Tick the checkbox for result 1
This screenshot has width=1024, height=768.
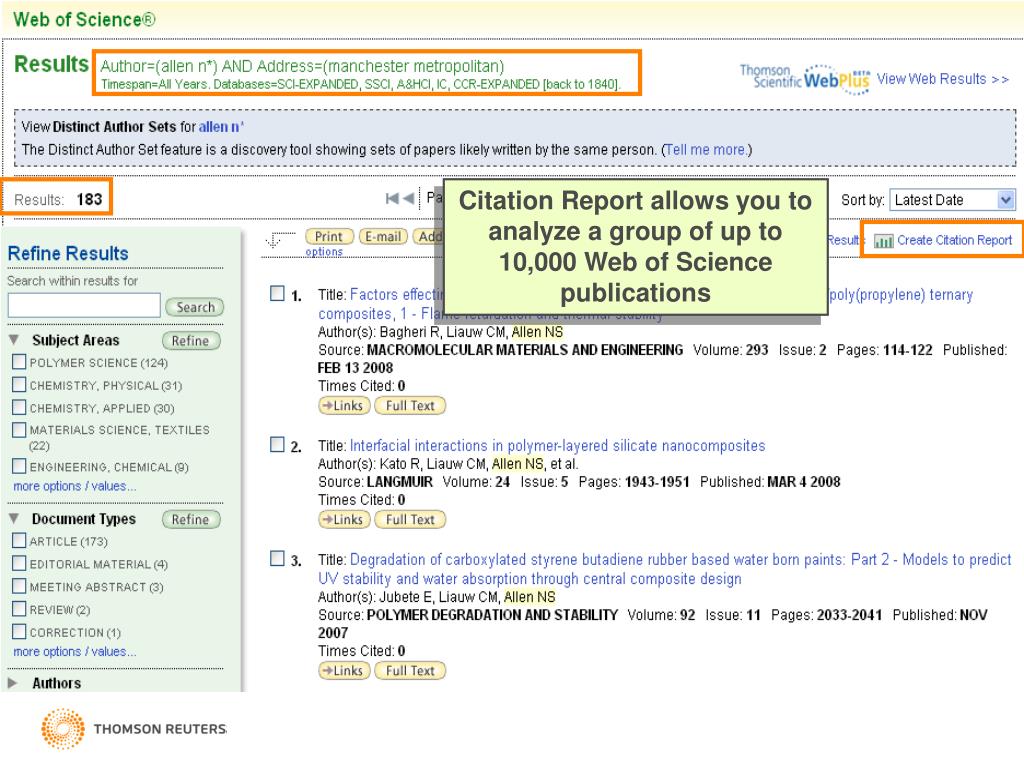277,293
